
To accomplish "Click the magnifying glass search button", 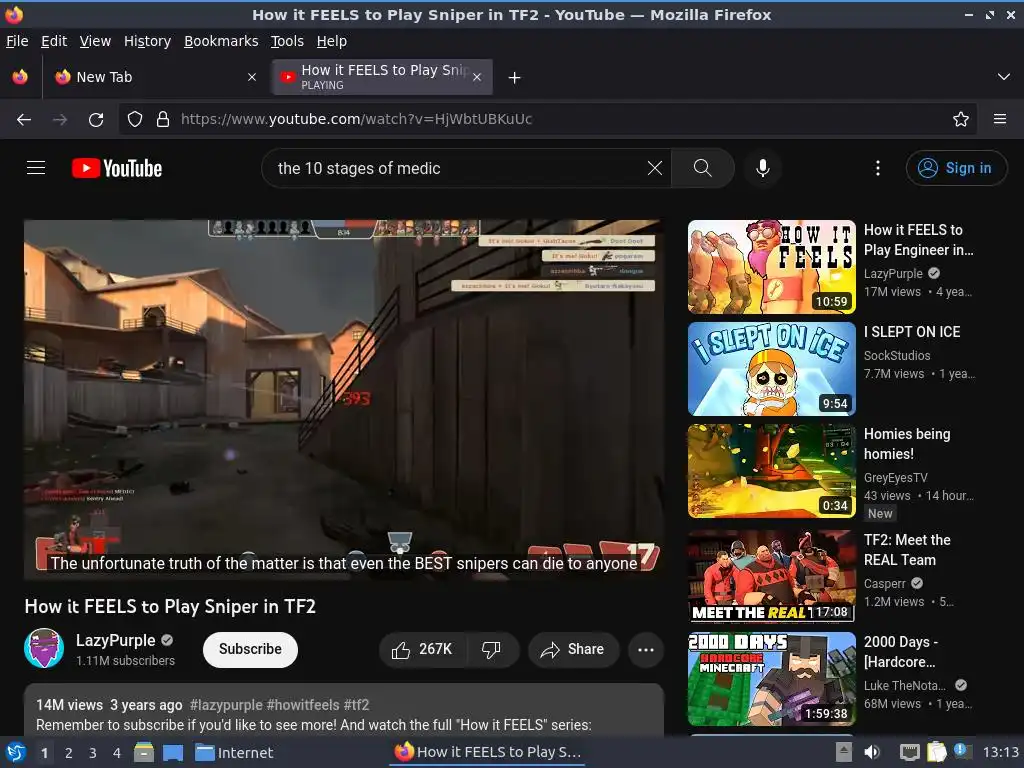I will coord(702,168).
